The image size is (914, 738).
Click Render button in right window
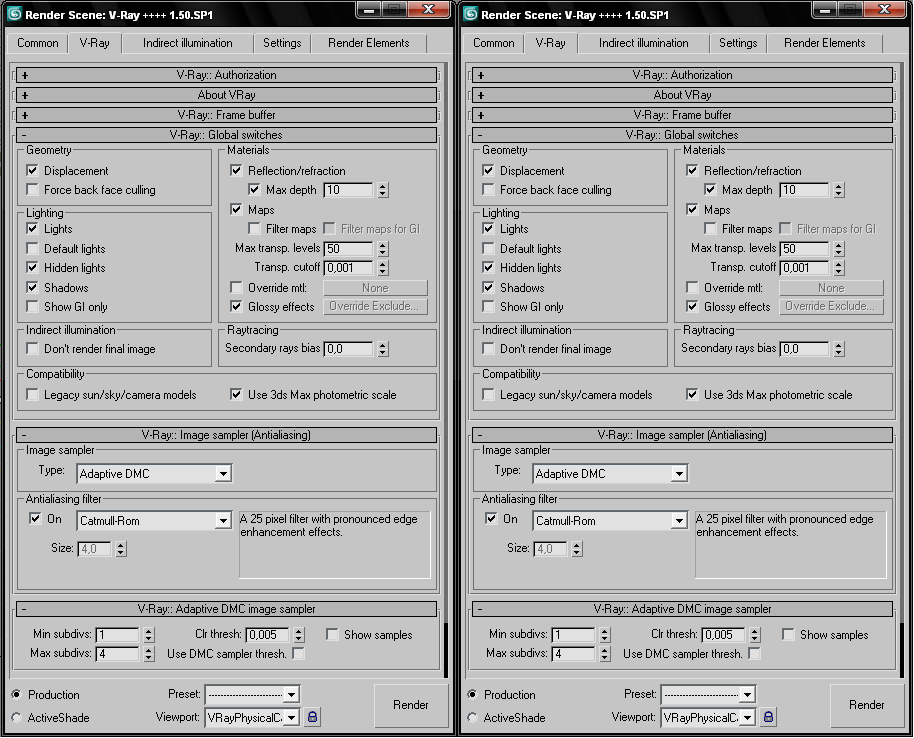click(x=866, y=705)
